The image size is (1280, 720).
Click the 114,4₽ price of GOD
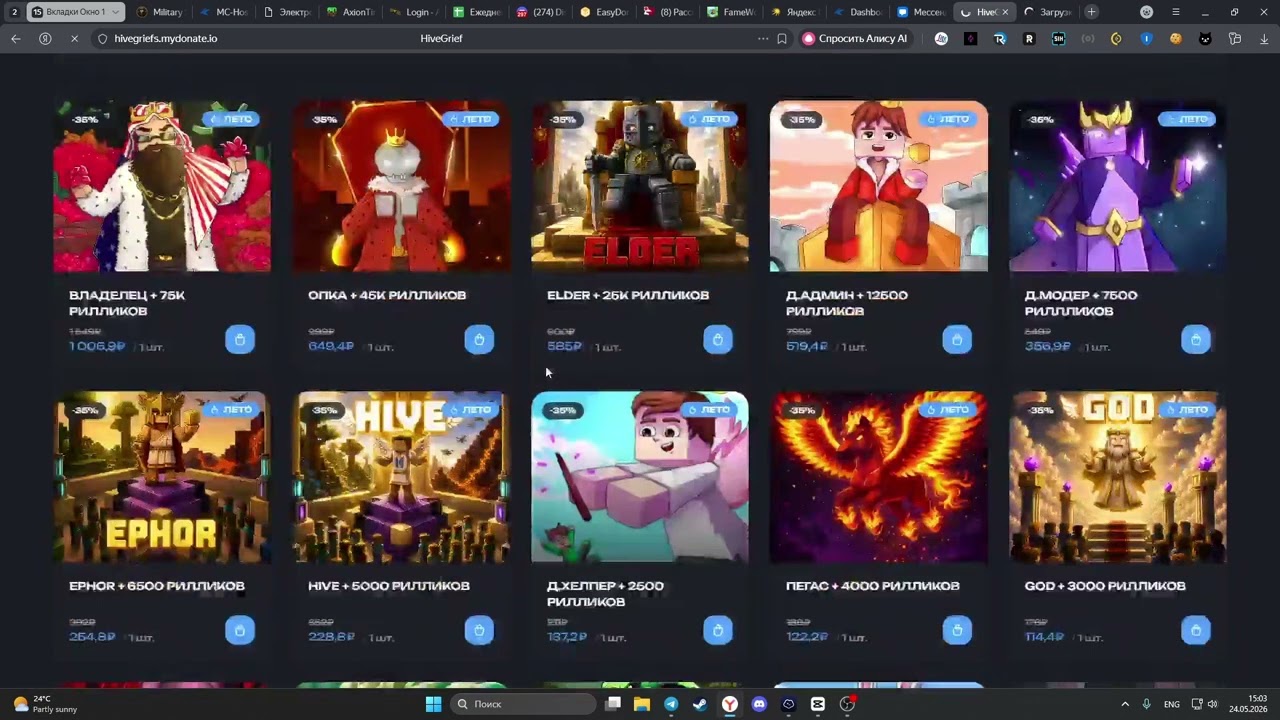pyautogui.click(x=1044, y=637)
